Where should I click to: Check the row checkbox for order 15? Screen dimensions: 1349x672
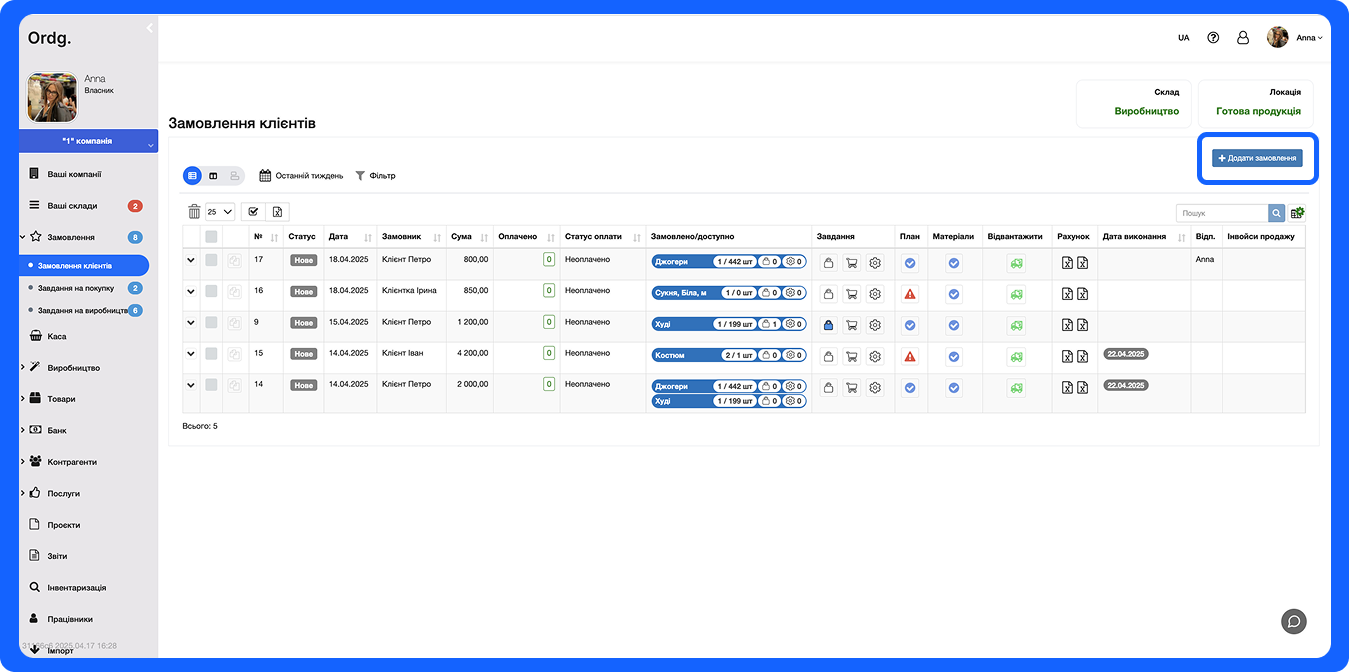click(x=211, y=353)
